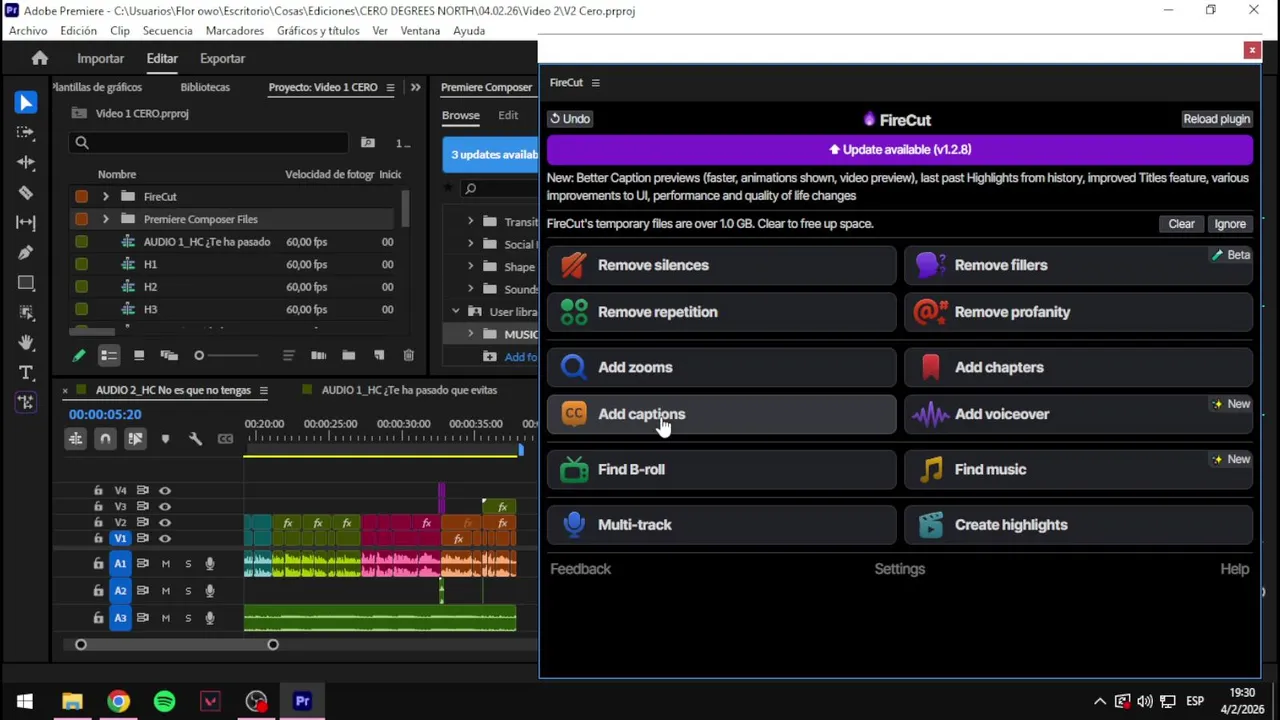Enable voice-over record on track A2
Image resolution: width=1280 pixels, height=720 pixels.
coord(210,591)
